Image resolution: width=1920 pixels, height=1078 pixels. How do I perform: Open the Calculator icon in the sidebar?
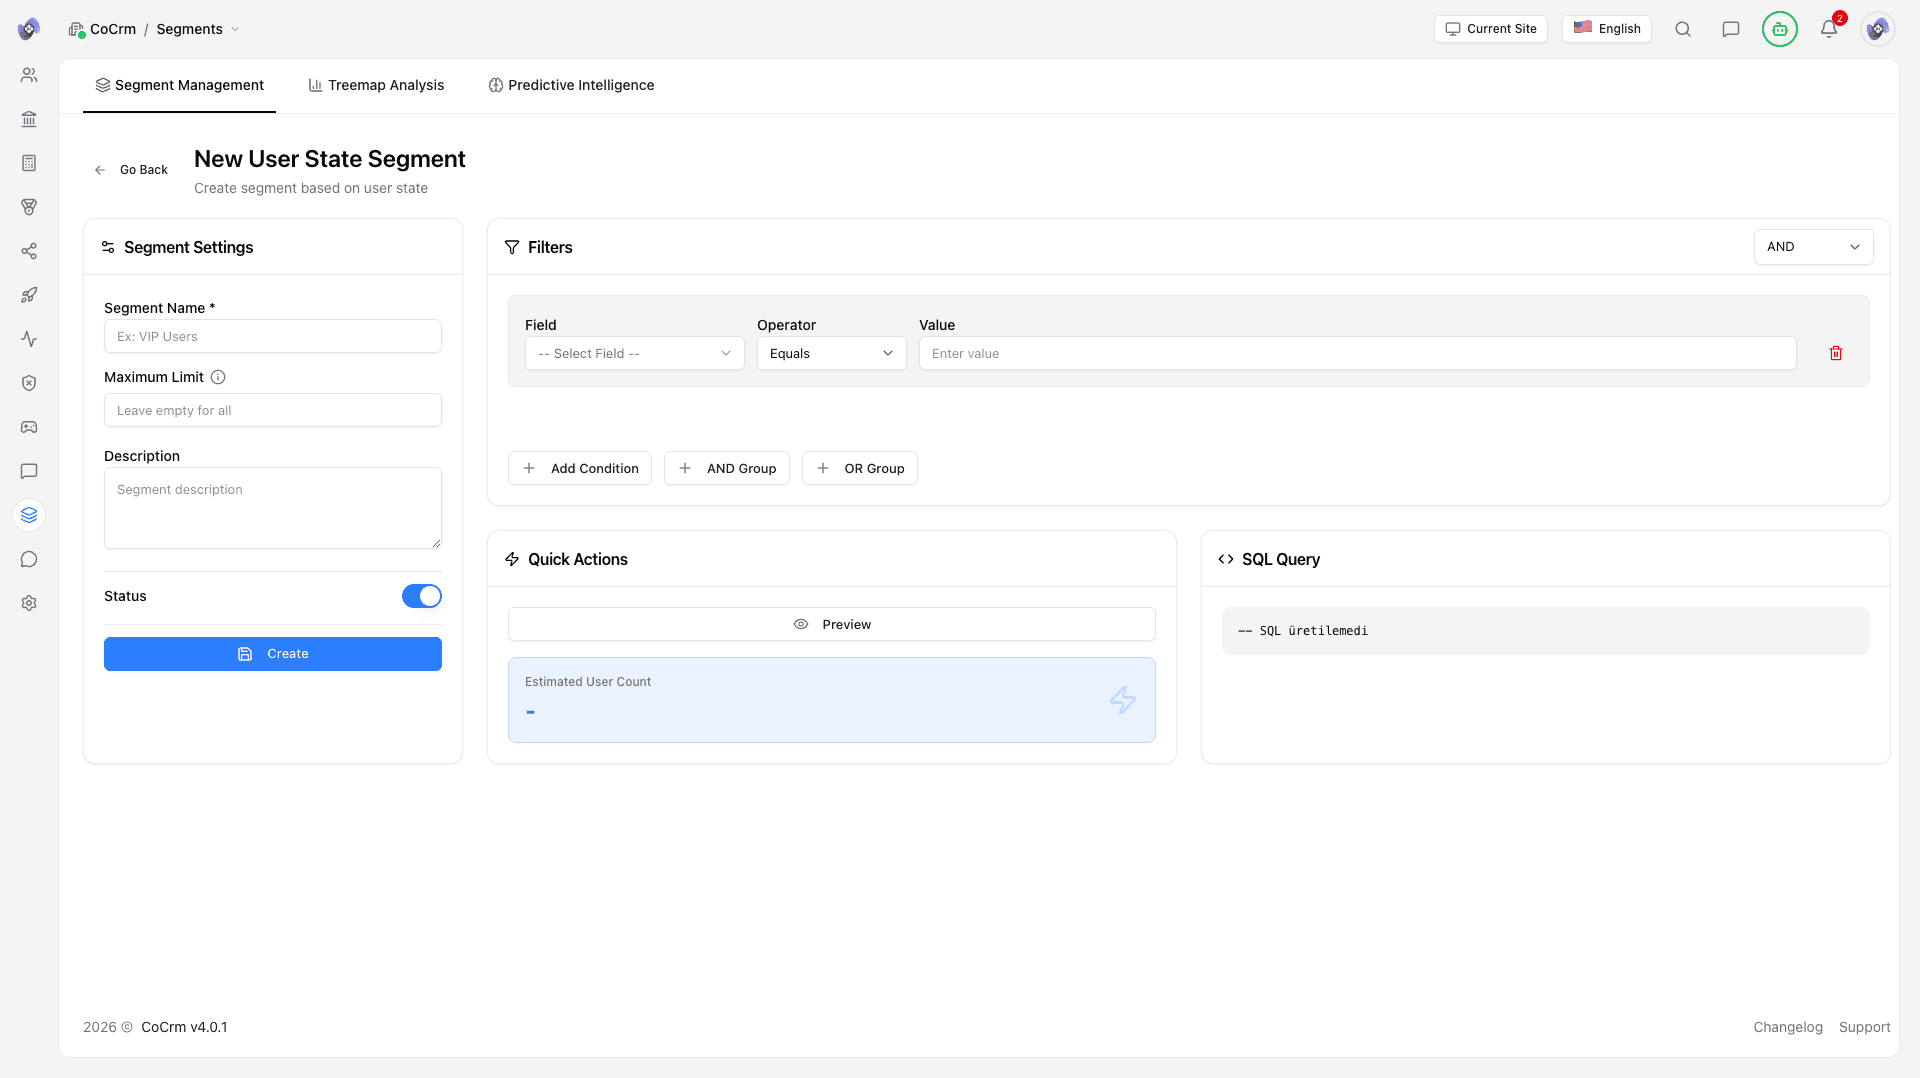(29, 163)
